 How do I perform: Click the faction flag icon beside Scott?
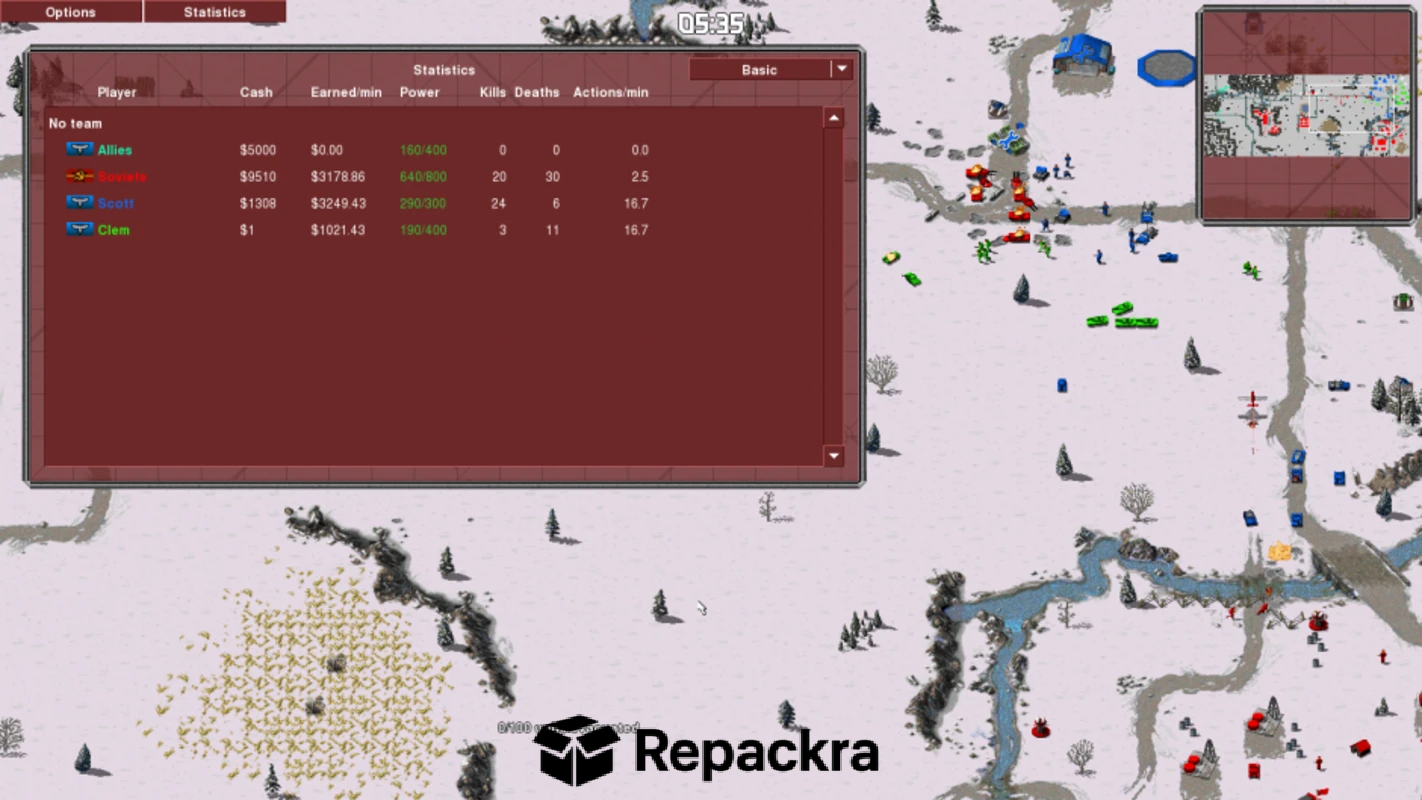coord(80,203)
